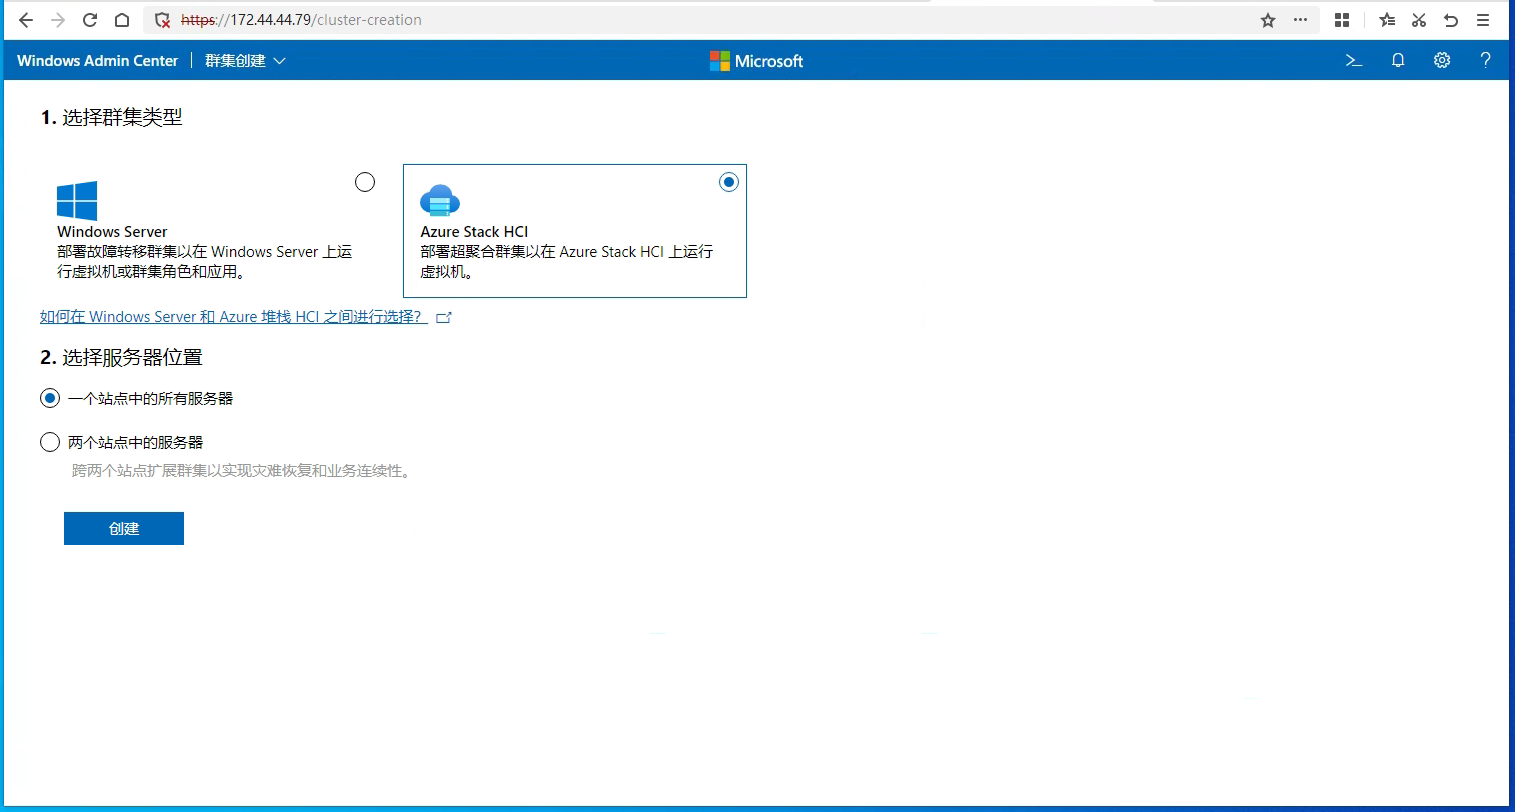Image resolution: width=1515 pixels, height=812 pixels.
Task: Bookmark this page with the star
Action: (1268, 20)
